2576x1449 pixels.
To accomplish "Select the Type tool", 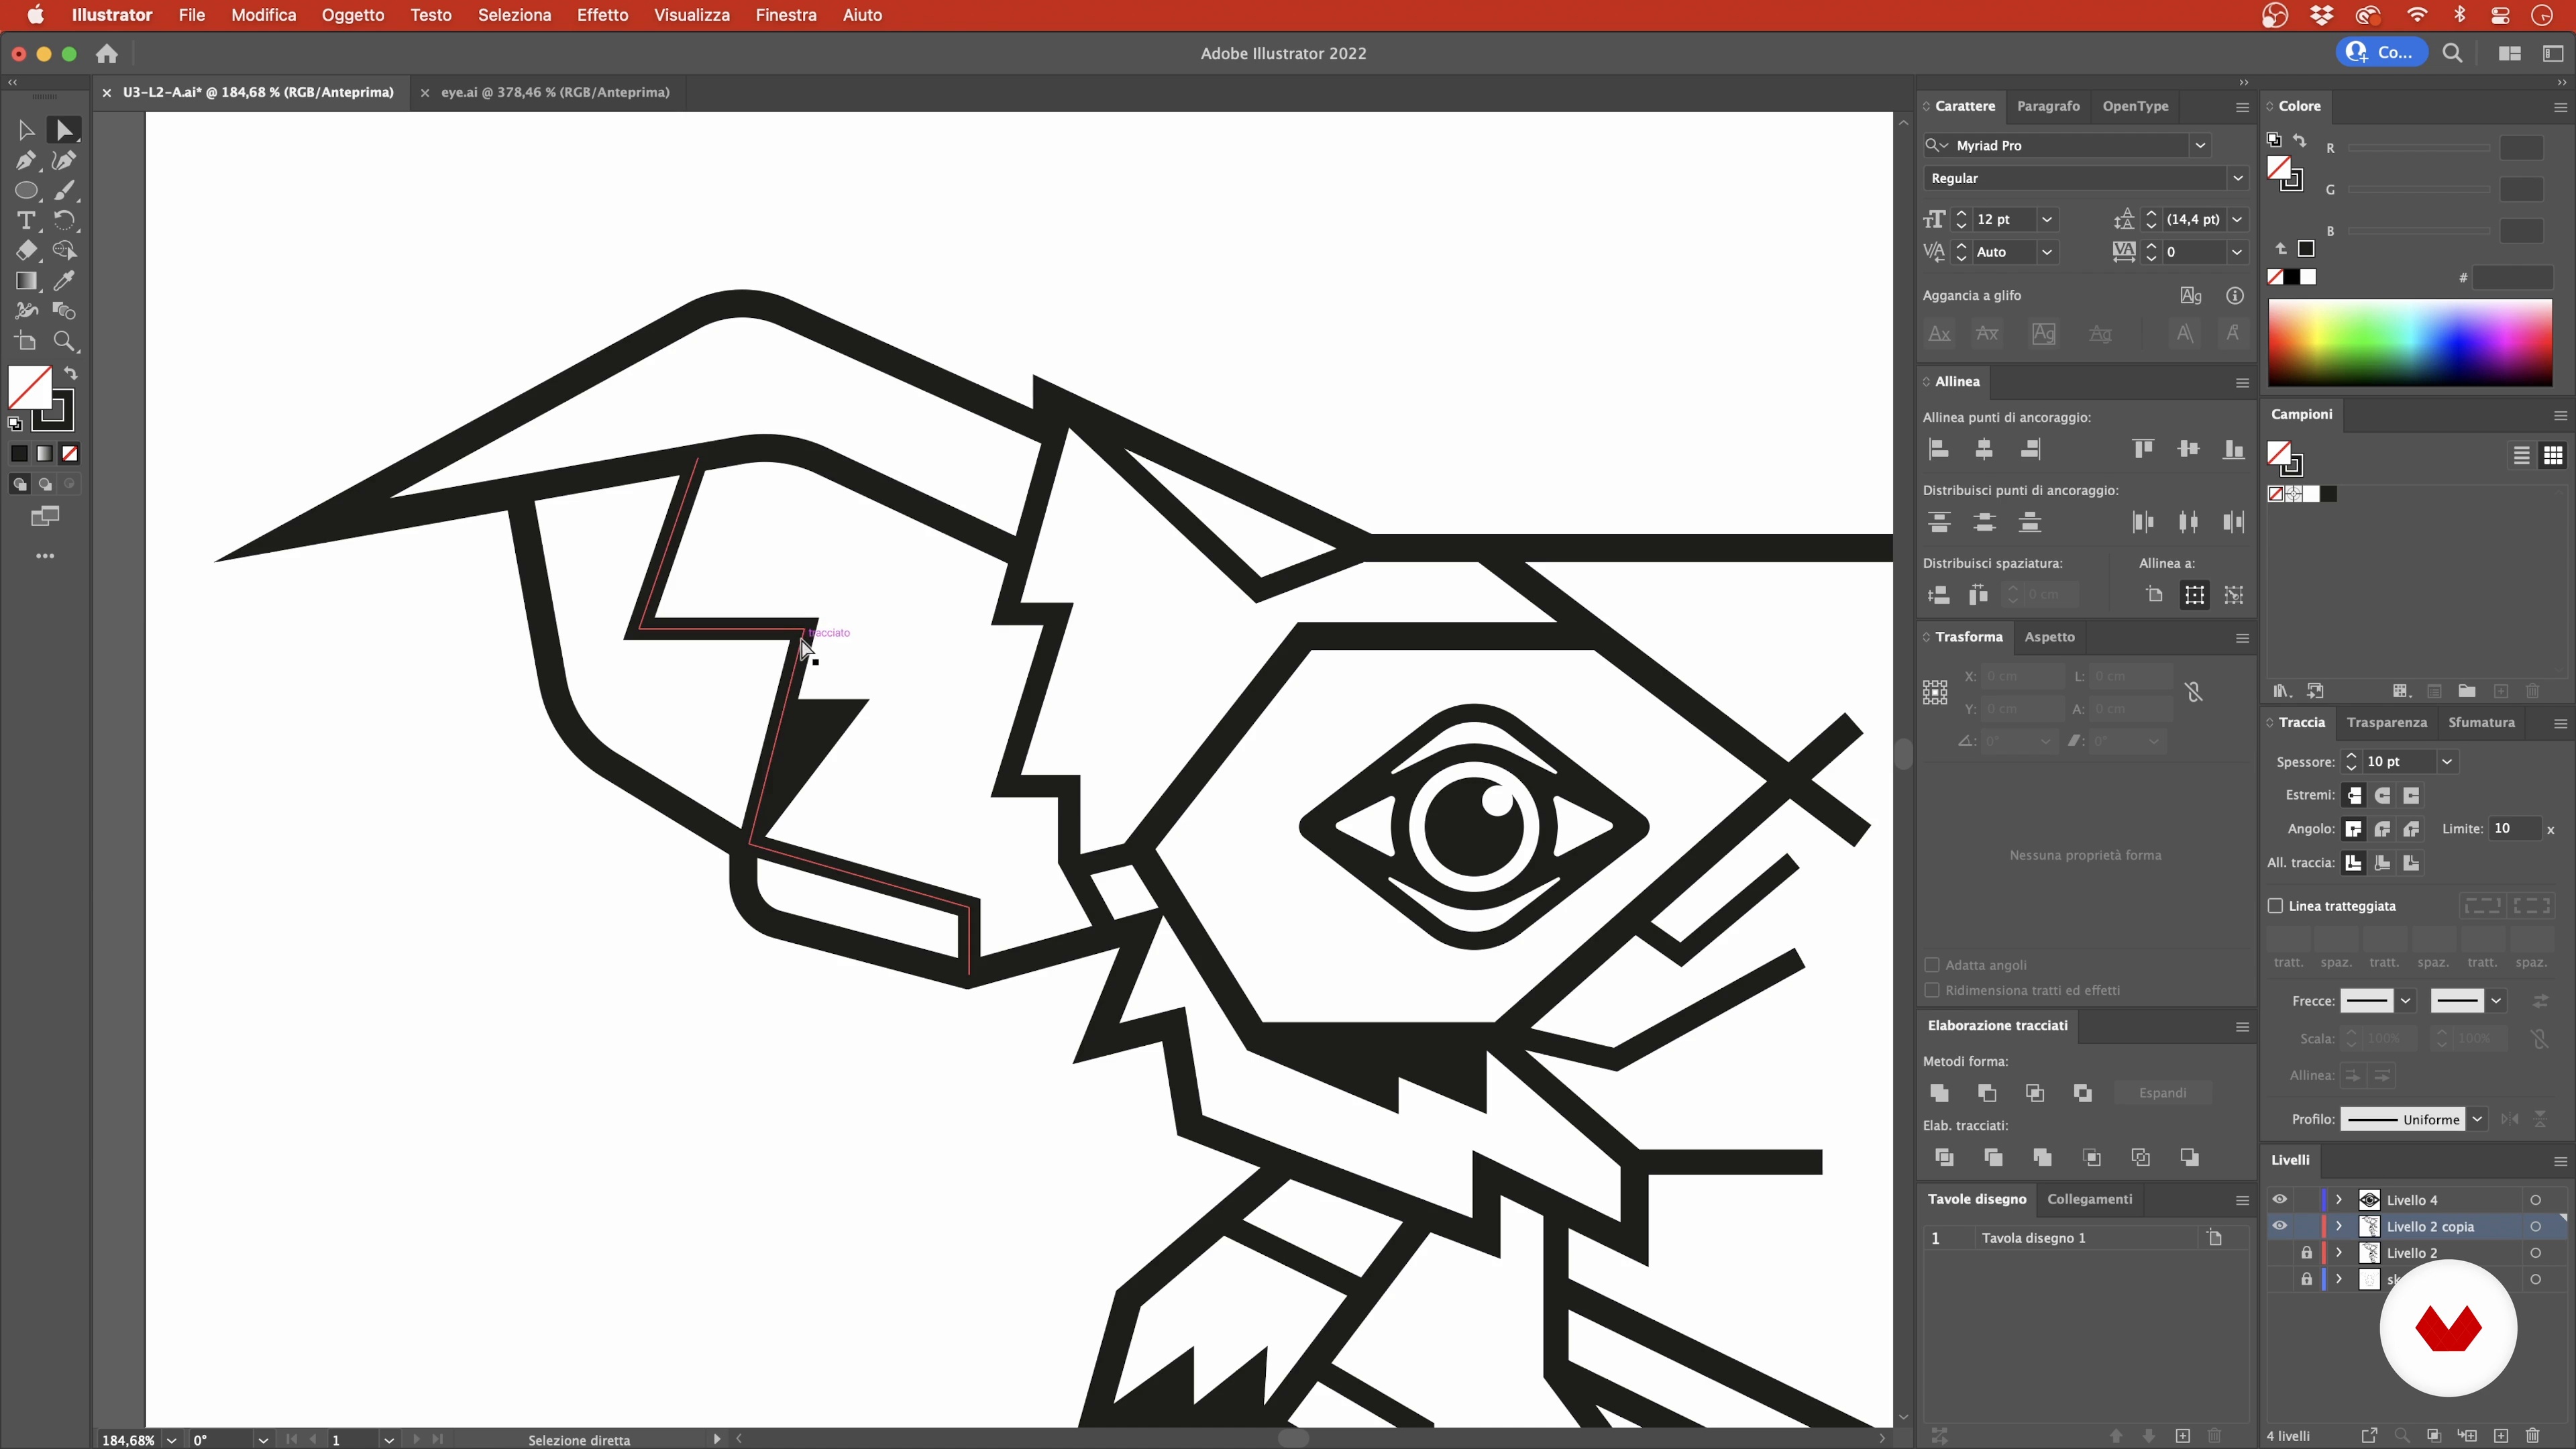I will (26, 220).
